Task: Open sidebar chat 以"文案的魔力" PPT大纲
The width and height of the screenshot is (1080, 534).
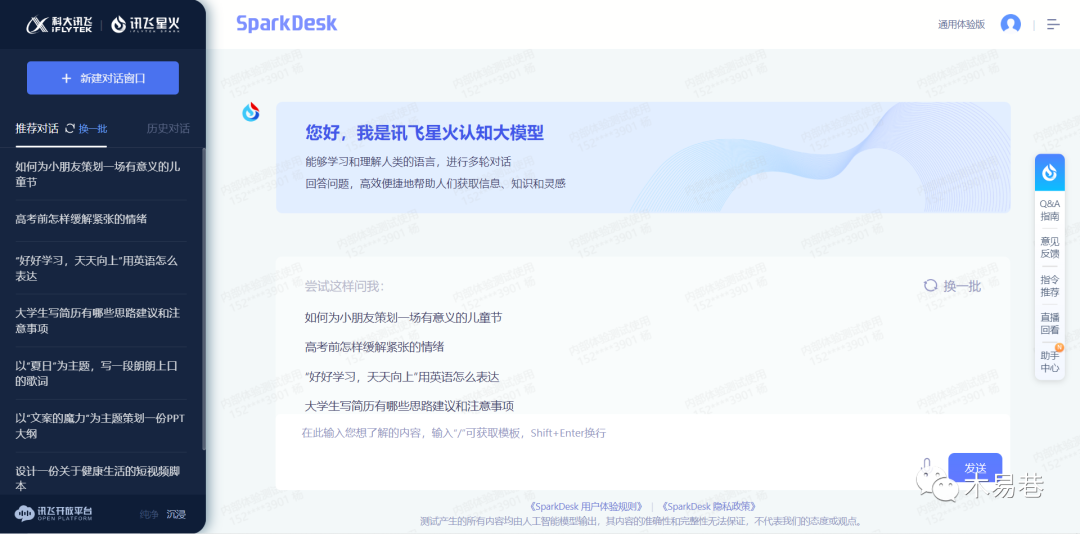Action: tap(101, 426)
